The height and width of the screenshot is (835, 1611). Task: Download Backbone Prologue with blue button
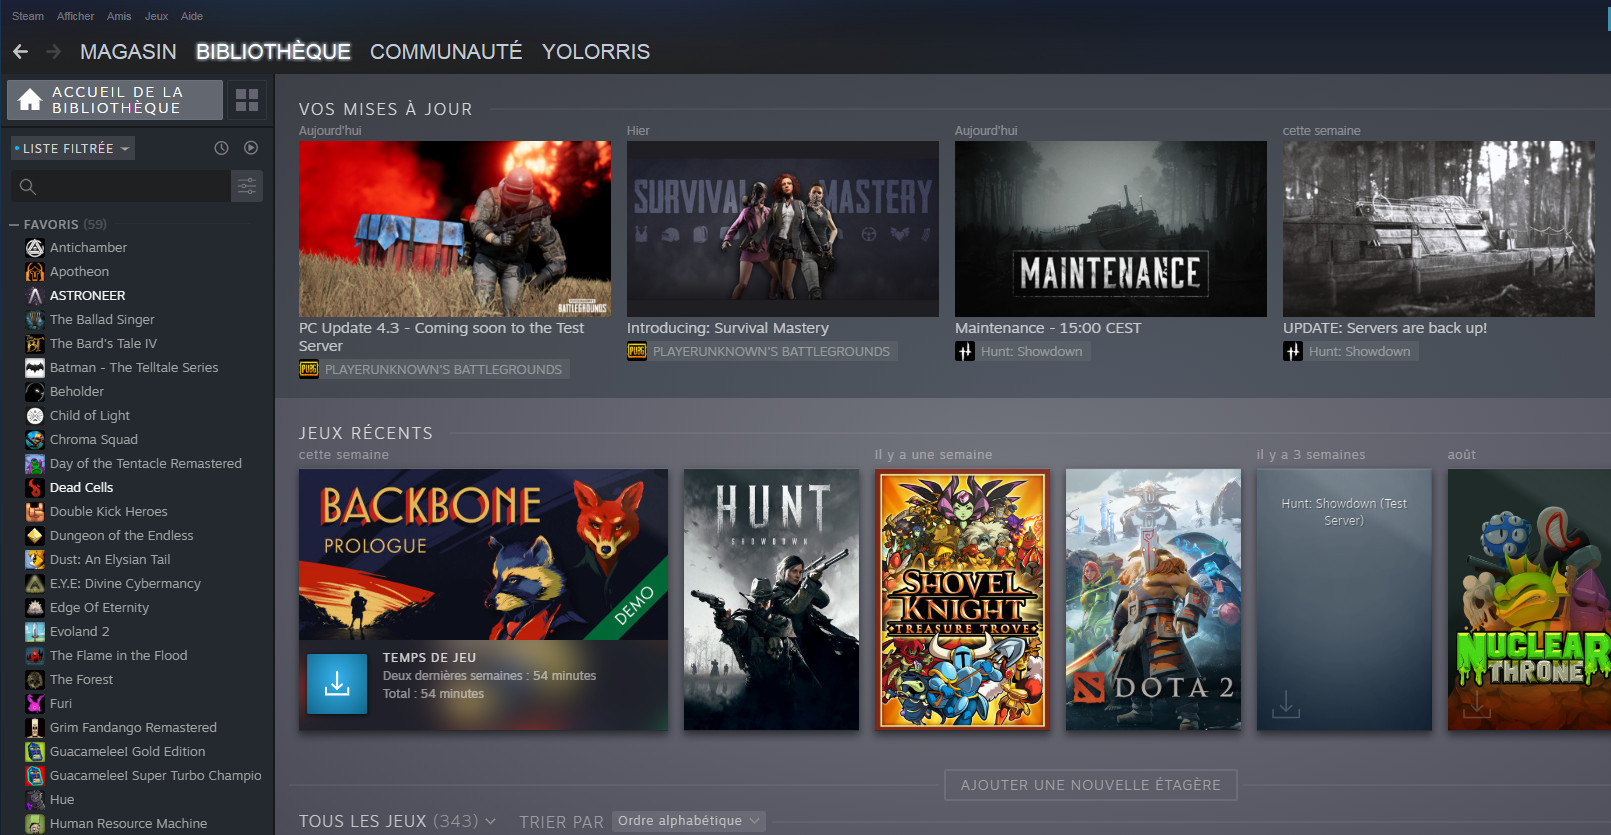[x=337, y=684]
